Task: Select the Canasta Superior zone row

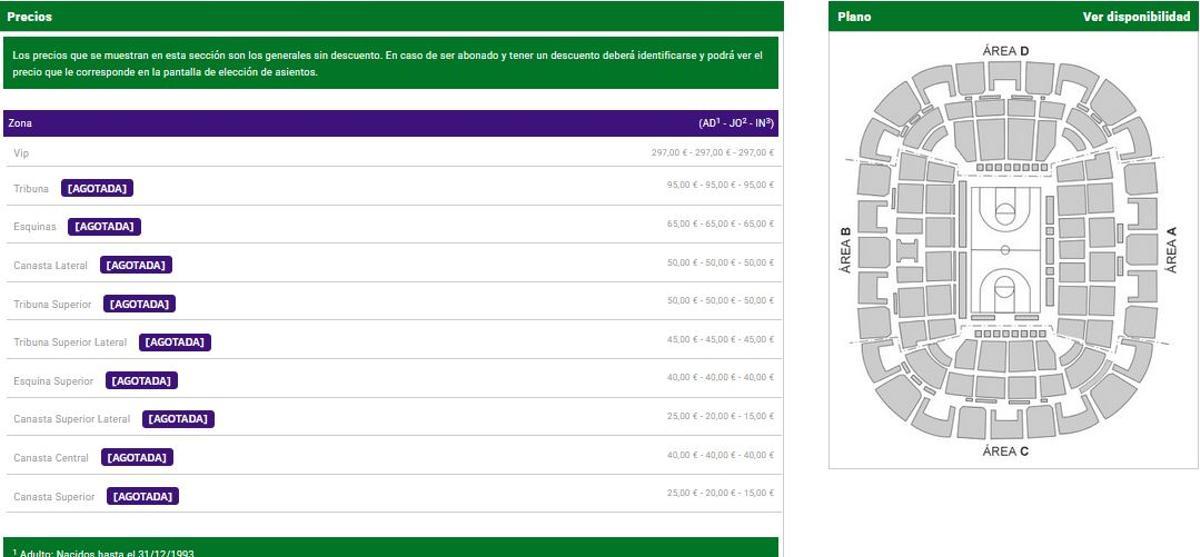Action: (391, 495)
